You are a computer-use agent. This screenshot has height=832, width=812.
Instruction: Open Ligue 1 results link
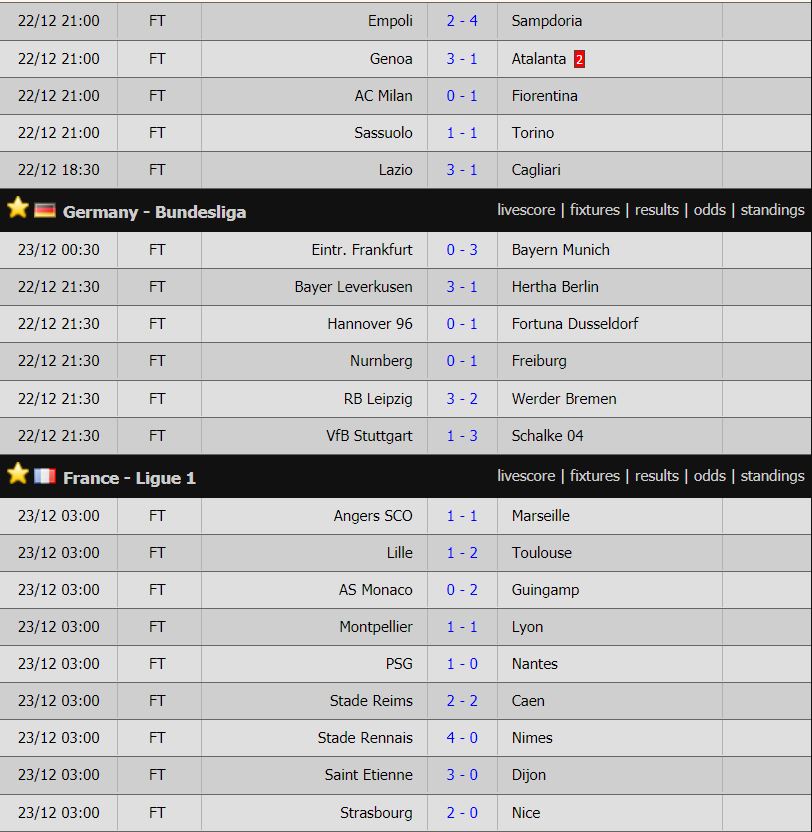tap(656, 476)
